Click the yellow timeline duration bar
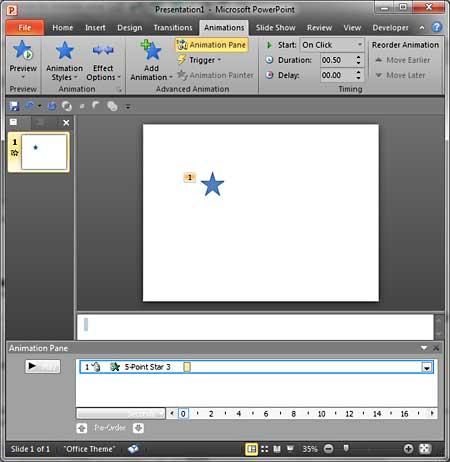The image size is (450, 462). tap(187, 367)
